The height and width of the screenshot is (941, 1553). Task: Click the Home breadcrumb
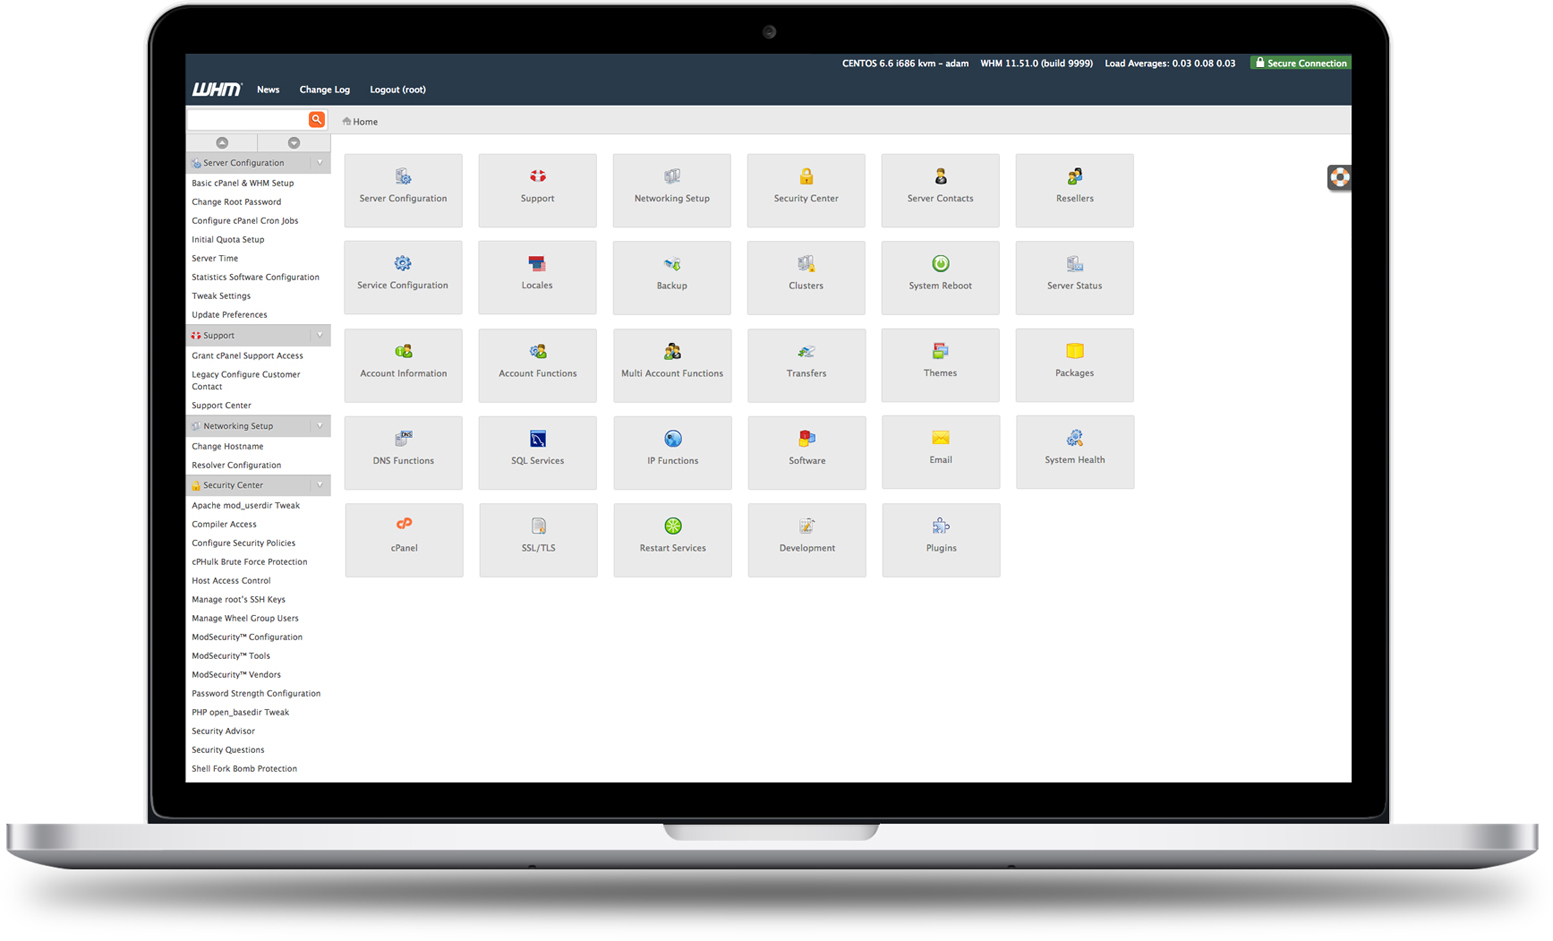tap(360, 122)
